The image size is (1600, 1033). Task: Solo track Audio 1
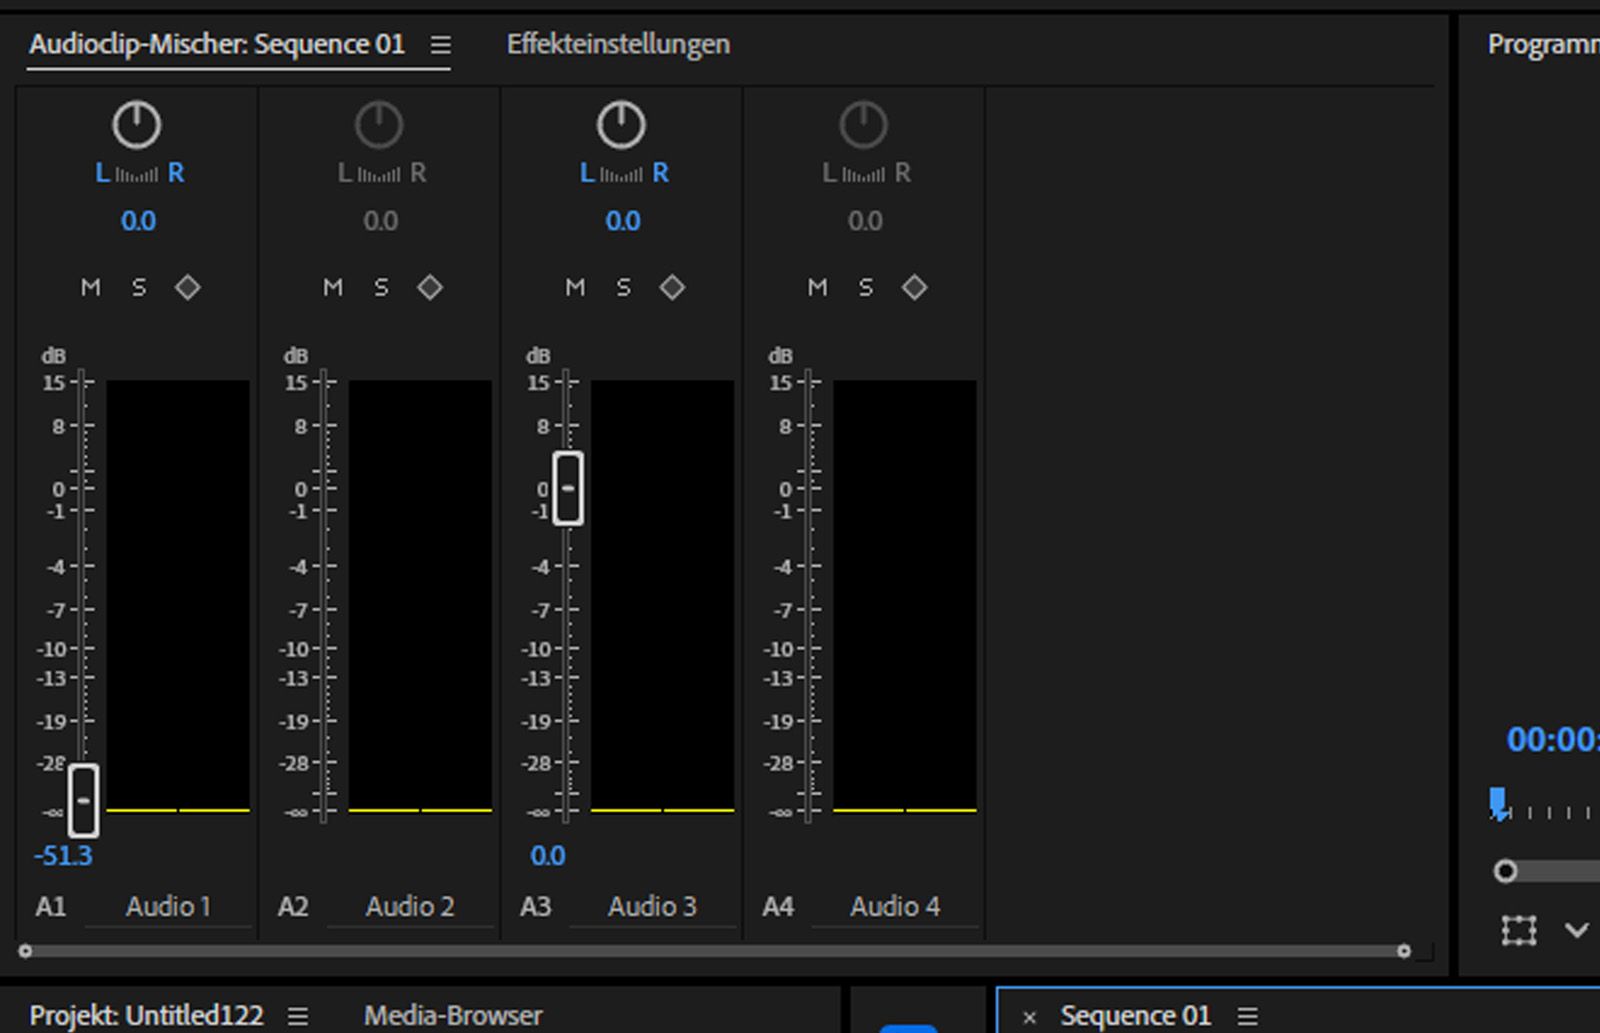[139, 288]
